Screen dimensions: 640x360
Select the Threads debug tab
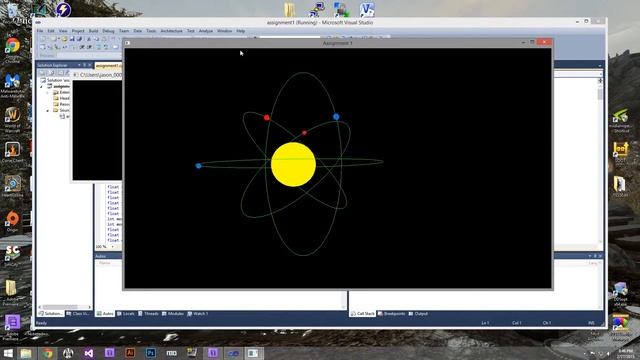click(x=148, y=313)
